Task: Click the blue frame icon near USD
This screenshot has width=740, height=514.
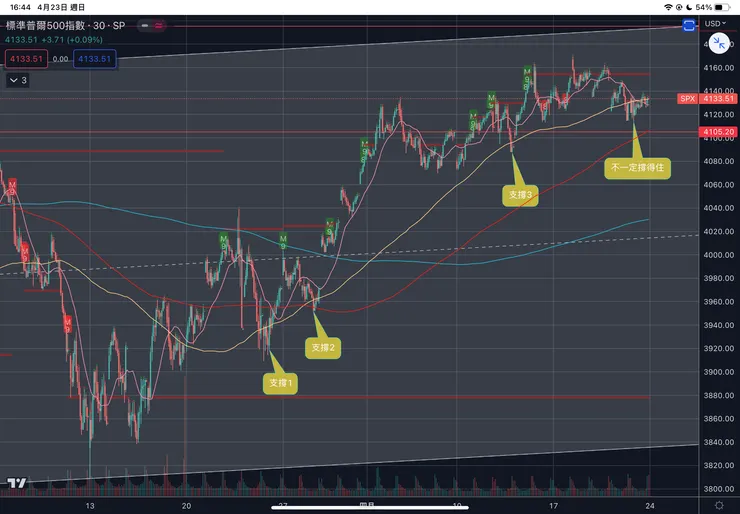Action: (x=689, y=25)
